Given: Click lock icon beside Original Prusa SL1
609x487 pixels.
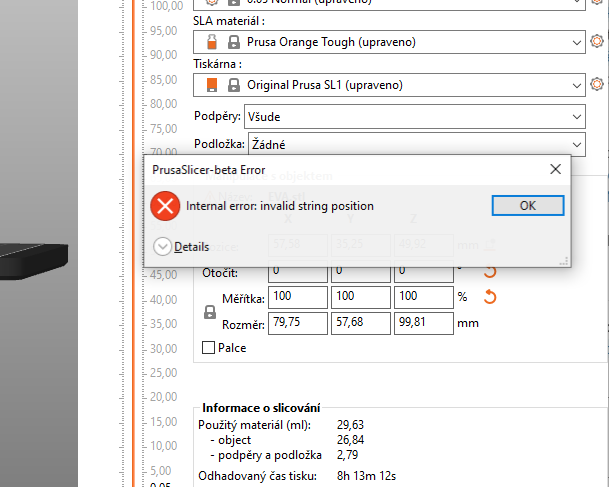Looking at the screenshot, I should [x=233, y=85].
